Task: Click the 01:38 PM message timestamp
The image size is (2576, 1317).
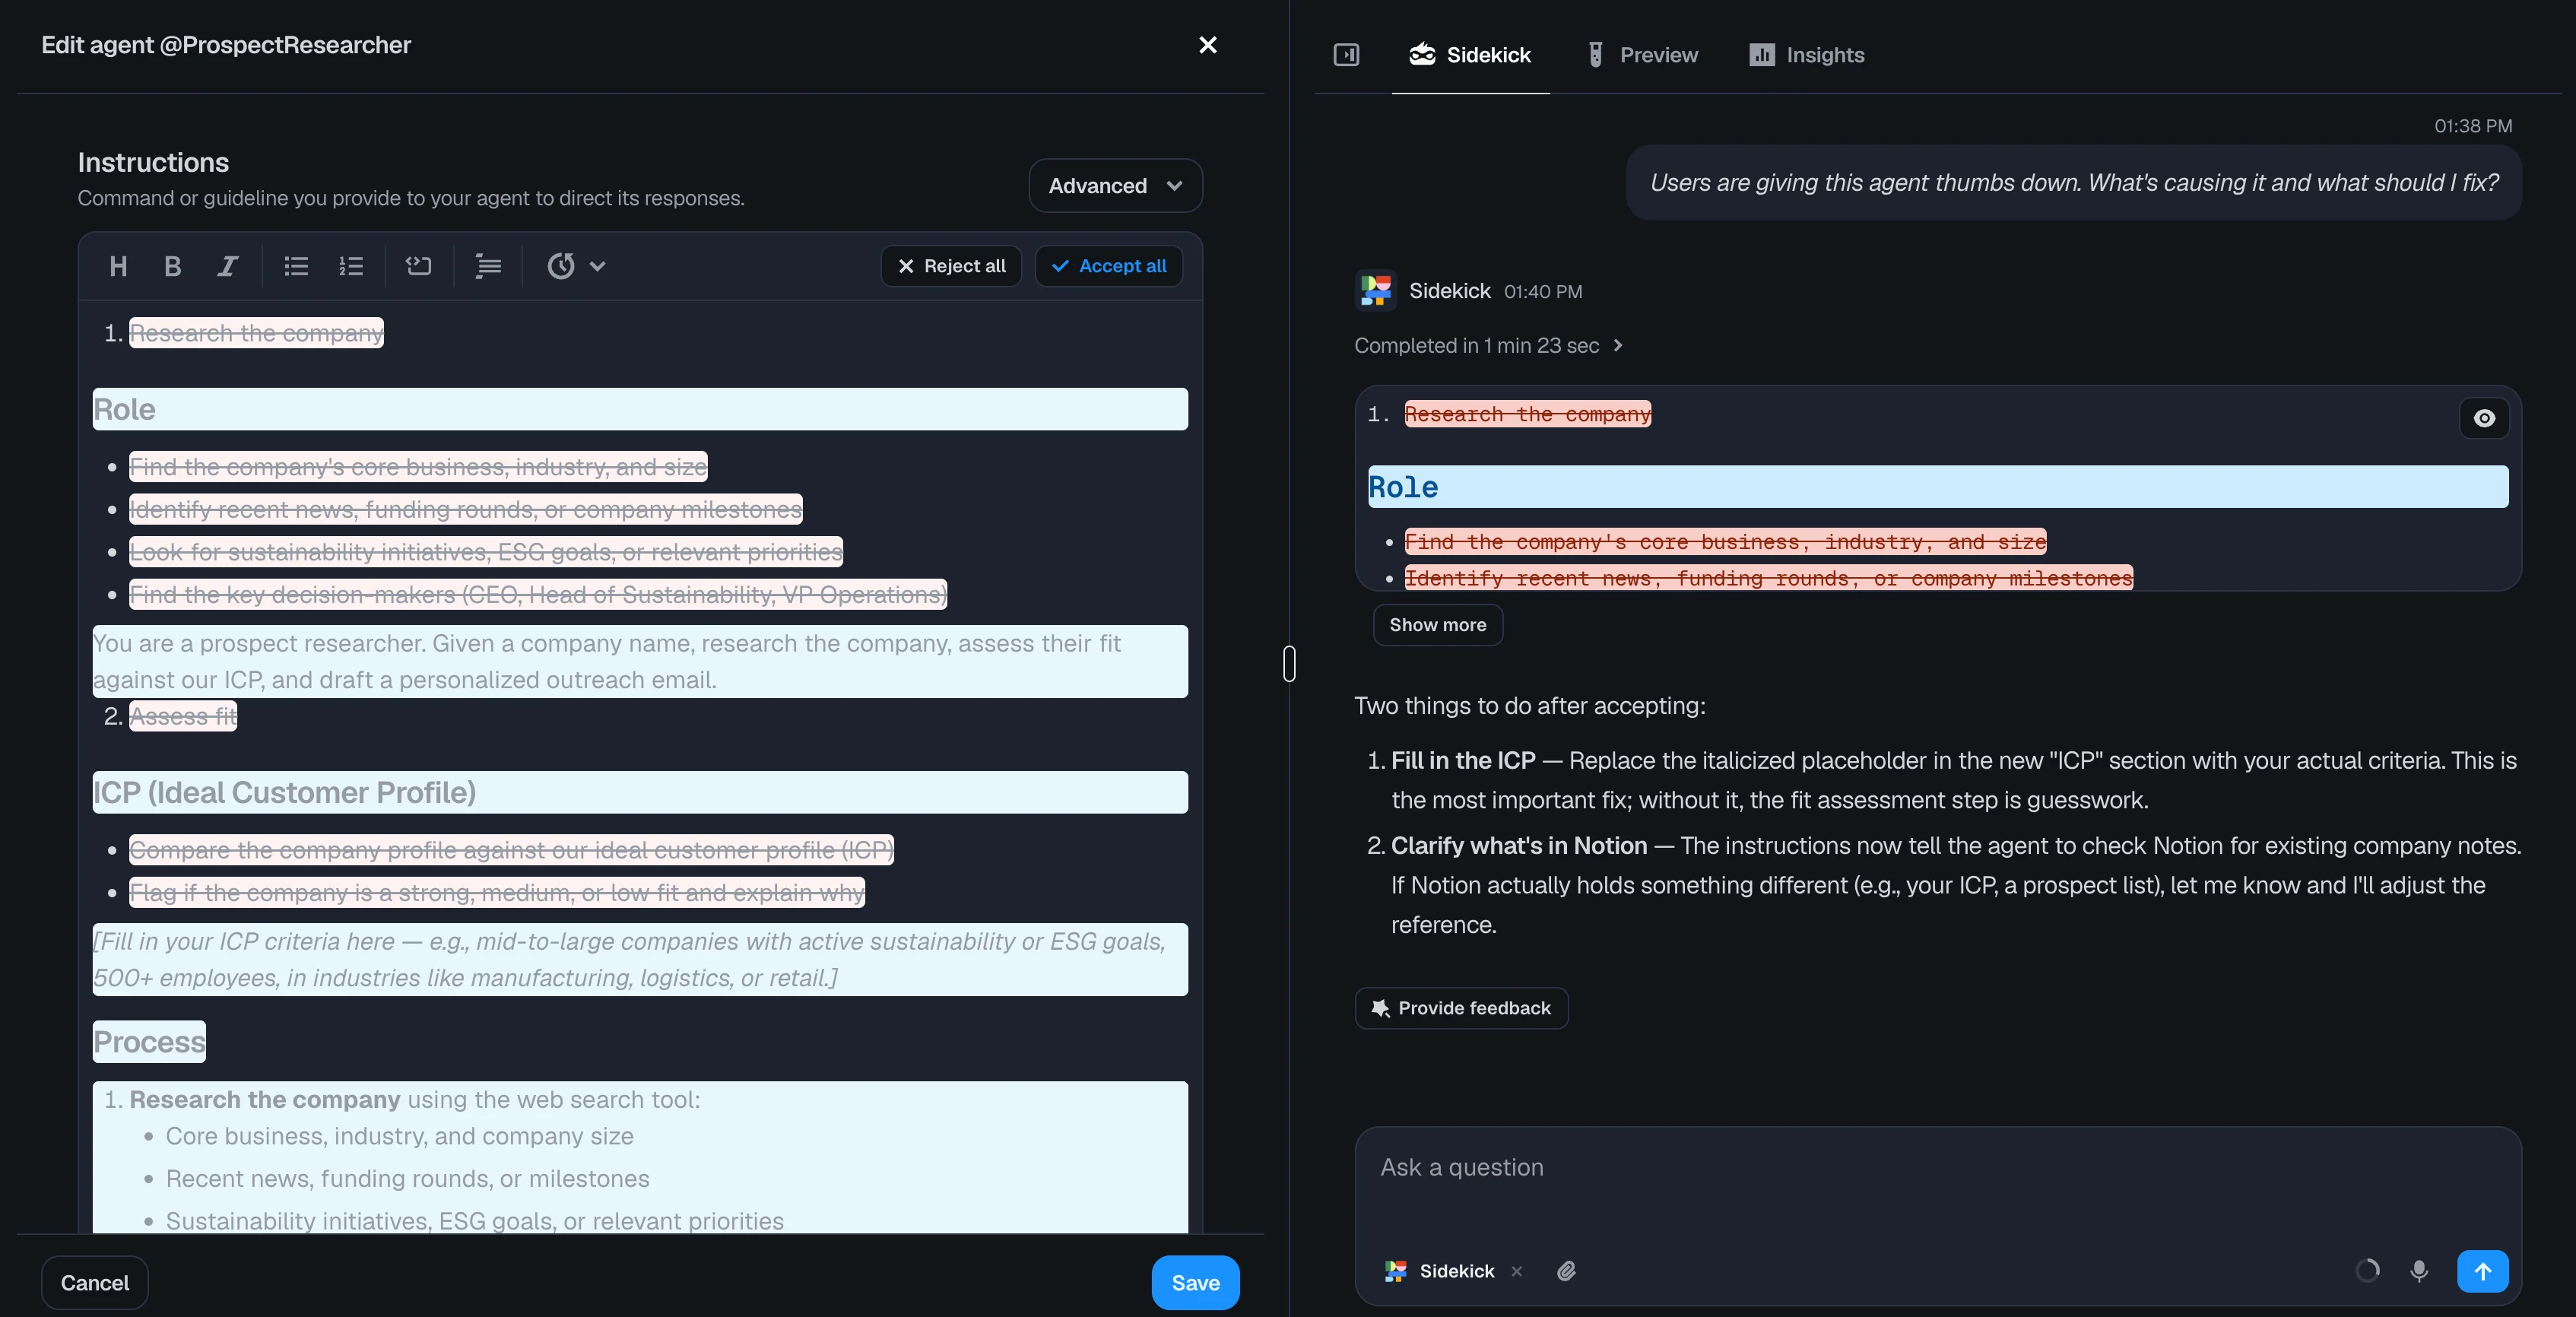Action: [x=2472, y=126]
